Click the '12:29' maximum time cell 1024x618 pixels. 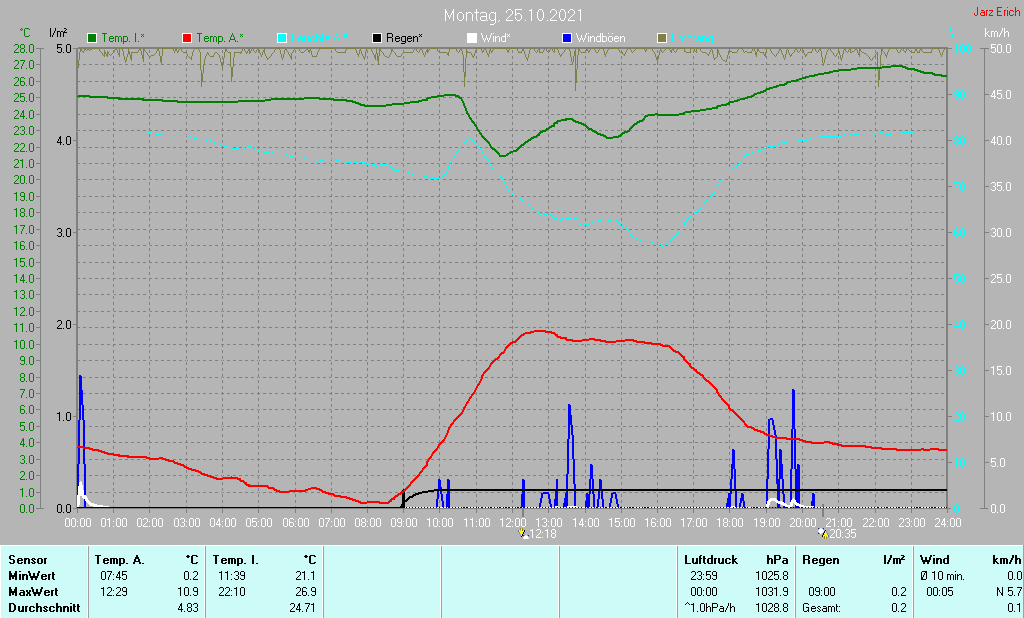[114, 591]
